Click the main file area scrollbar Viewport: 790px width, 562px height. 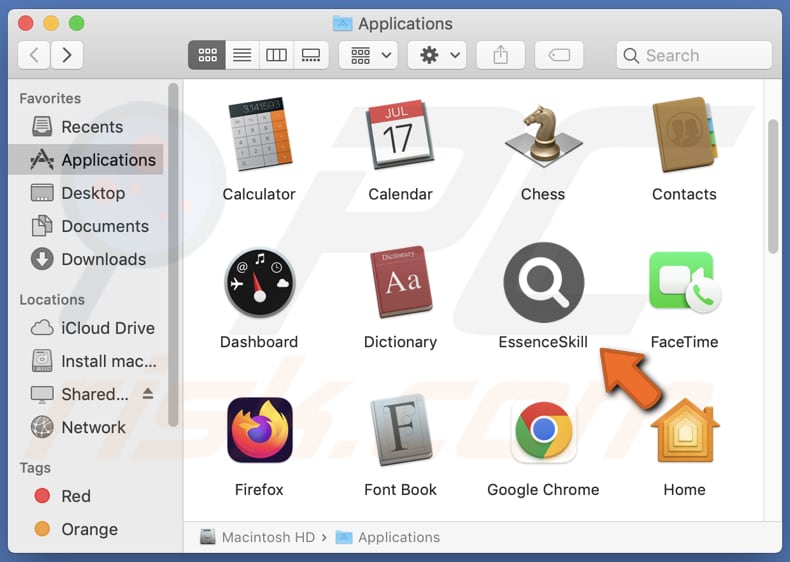pyautogui.click(x=773, y=186)
